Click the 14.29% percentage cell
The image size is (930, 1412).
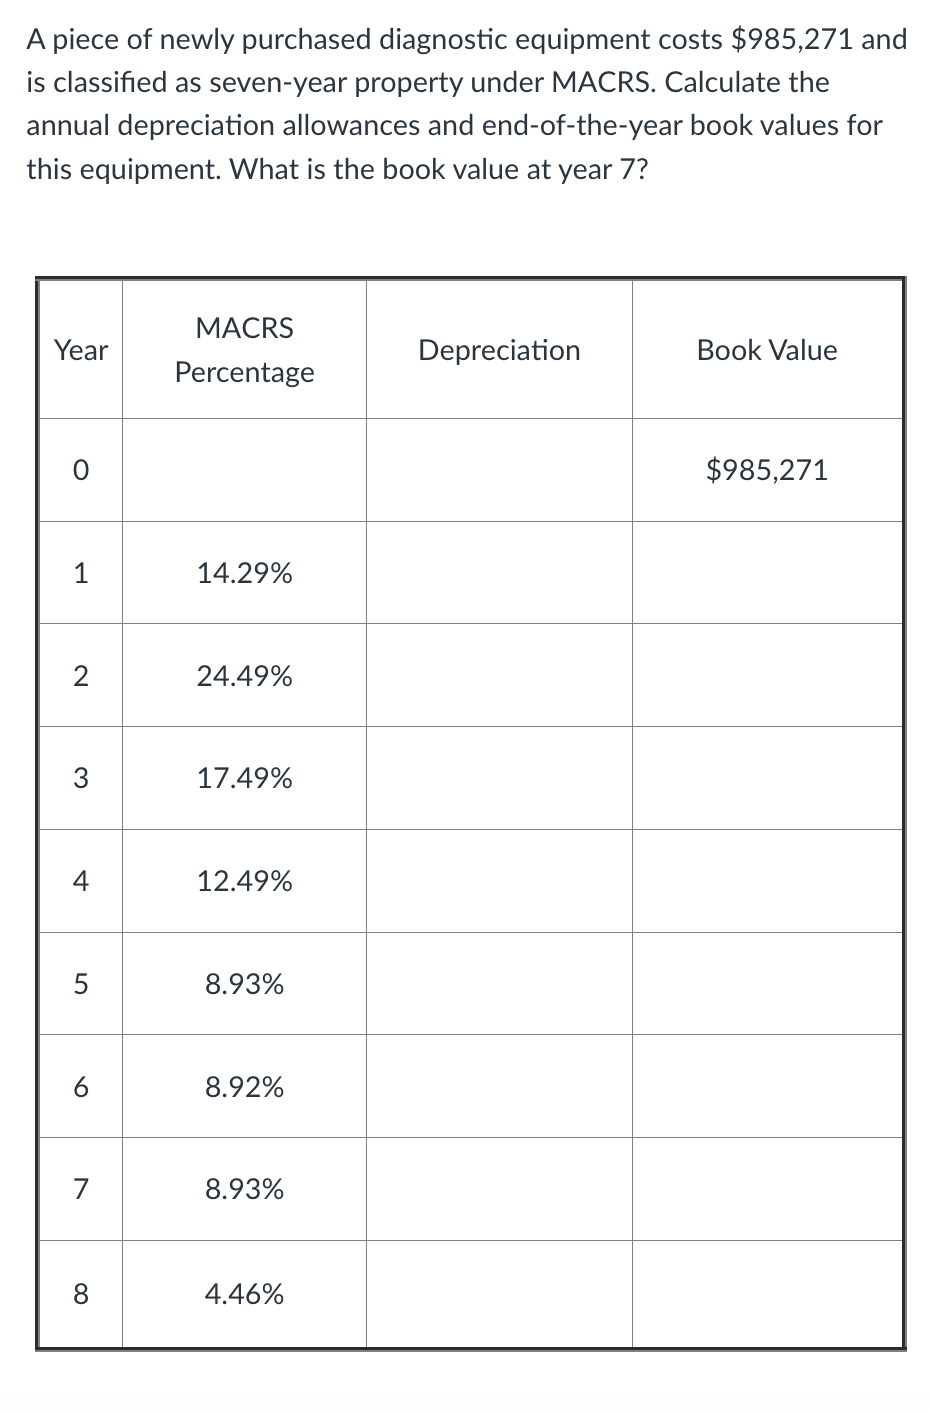click(x=244, y=574)
